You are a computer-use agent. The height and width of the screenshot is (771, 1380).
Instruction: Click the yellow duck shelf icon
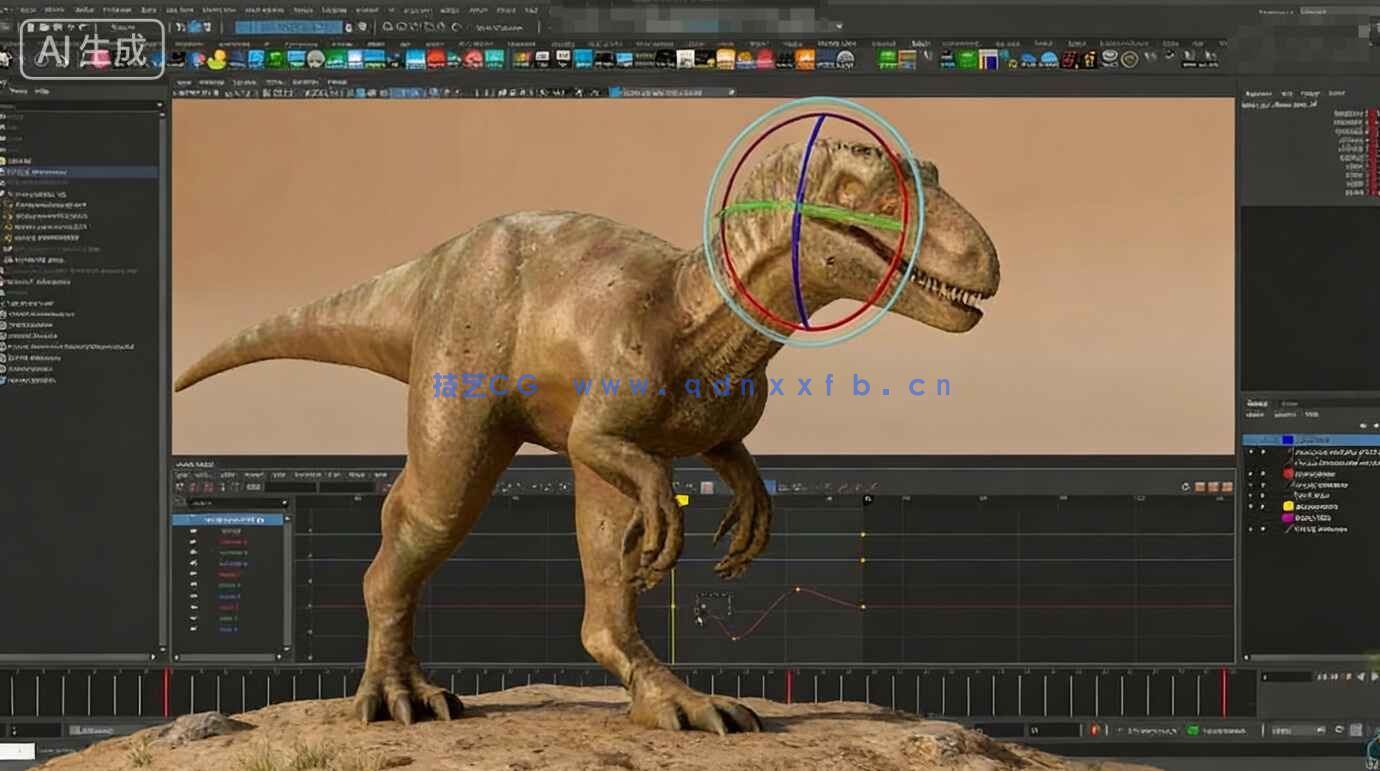(x=216, y=59)
